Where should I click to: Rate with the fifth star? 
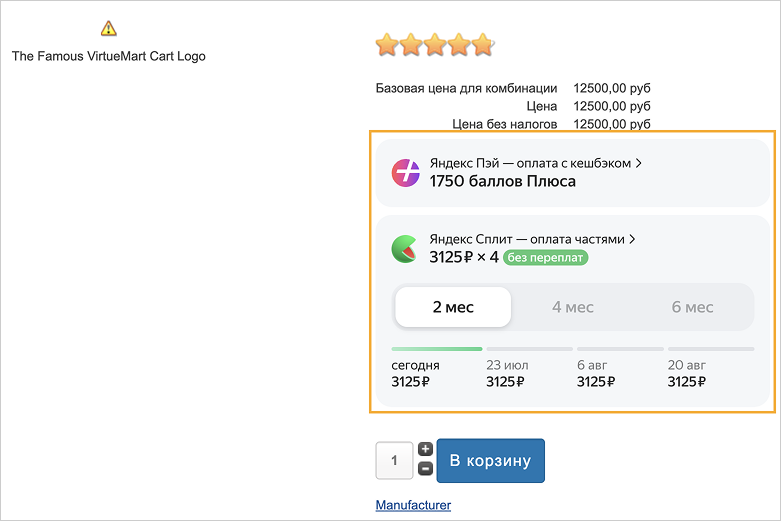[x=483, y=44]
